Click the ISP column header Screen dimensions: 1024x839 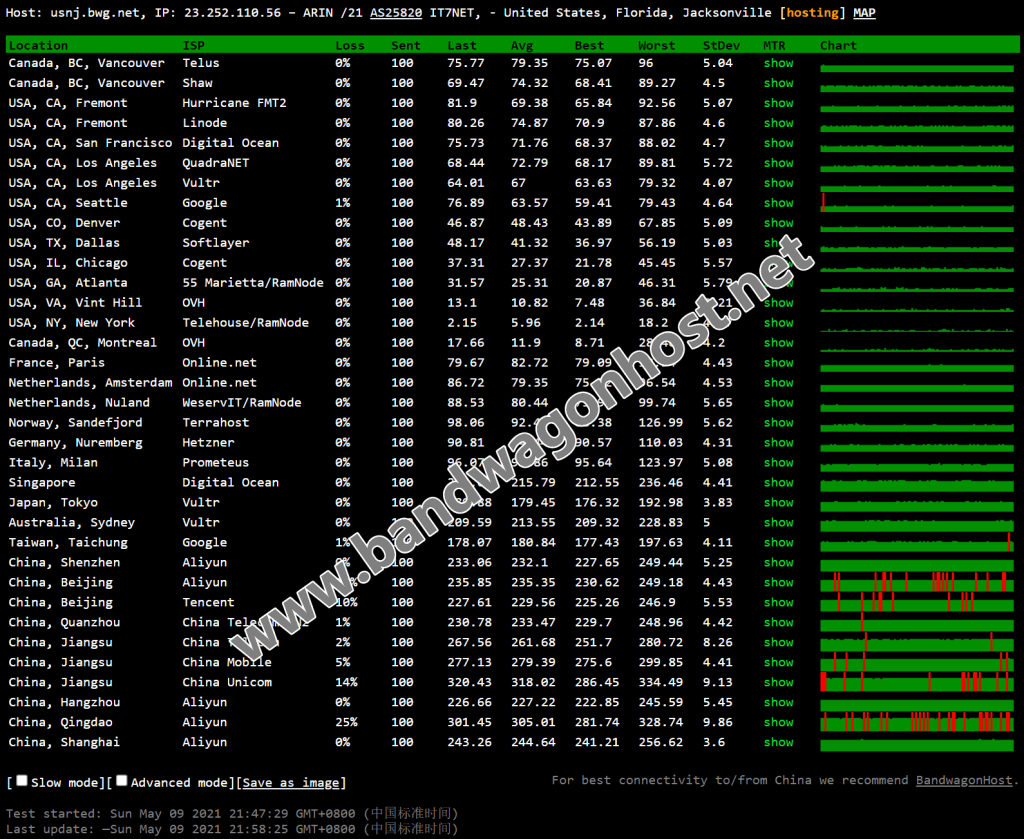193,46
